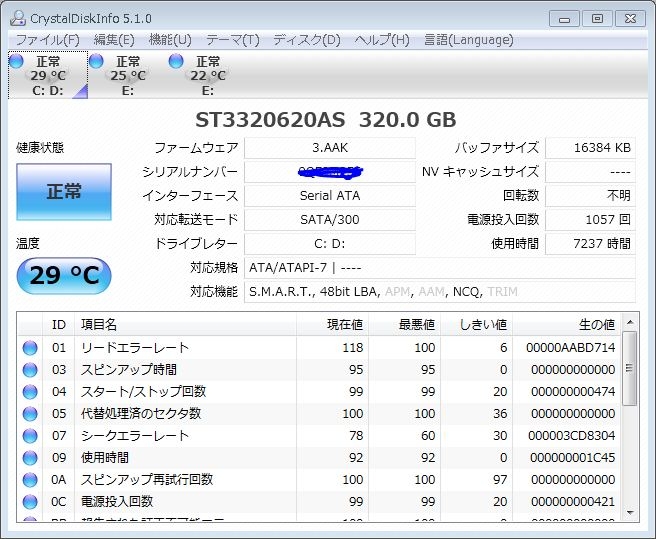Screen dimensions: 656x539
Task: Open the ディスク(D) menu
Action: [306, 40]
